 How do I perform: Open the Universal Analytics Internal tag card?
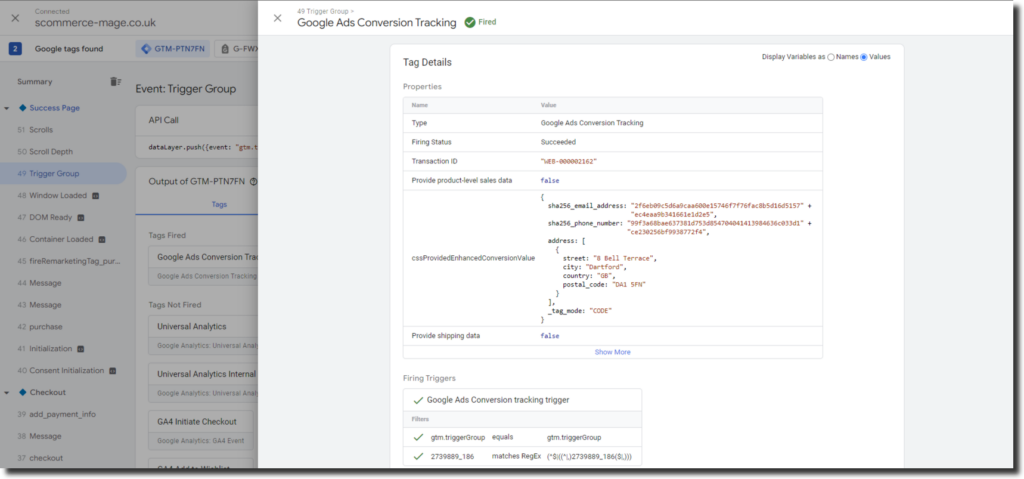204,382
